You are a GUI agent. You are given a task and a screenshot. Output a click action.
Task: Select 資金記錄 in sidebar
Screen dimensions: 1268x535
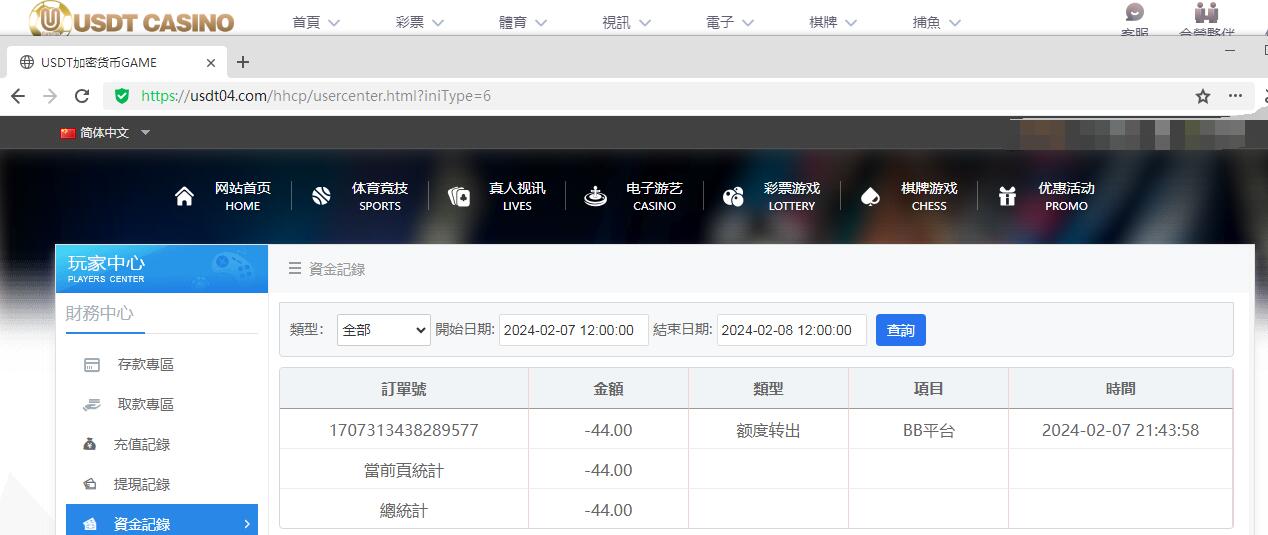click(x=162, y=521)
